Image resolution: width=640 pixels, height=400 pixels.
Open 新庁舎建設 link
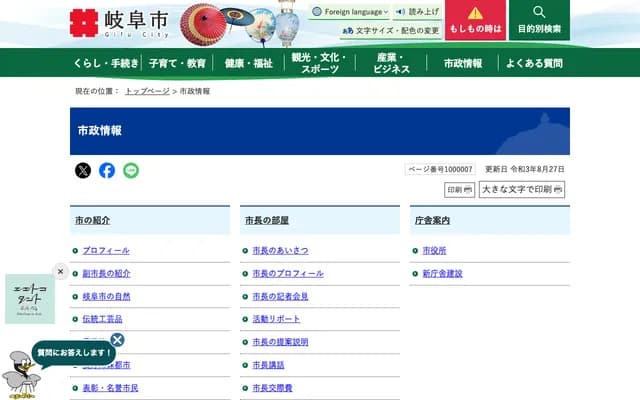click(442, 273)
